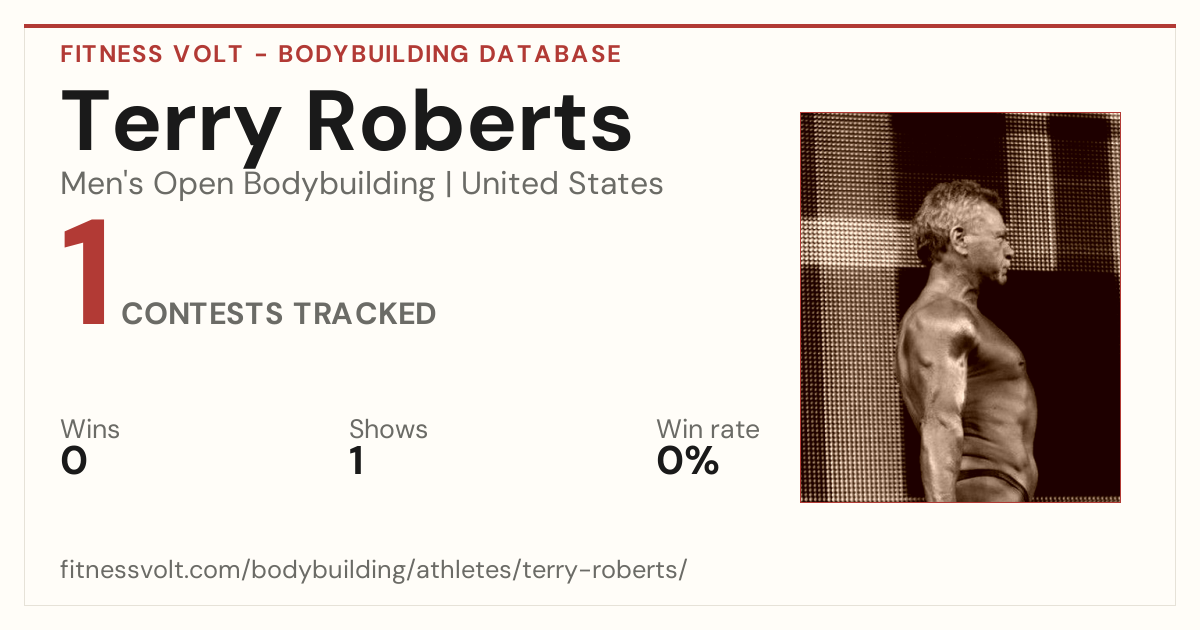Click the Wins label
The width and height of the screenshot is (1200, 630).
[90, 430]
